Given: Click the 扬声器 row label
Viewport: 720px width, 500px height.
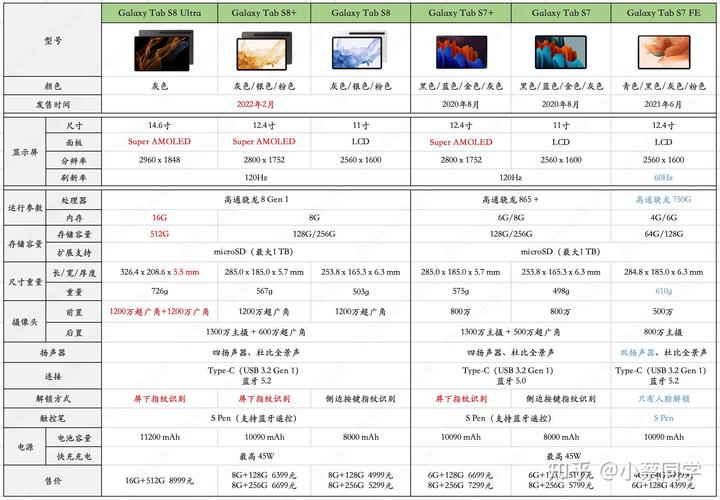Looking at the screenshot, I should click(x=53, y=352).
